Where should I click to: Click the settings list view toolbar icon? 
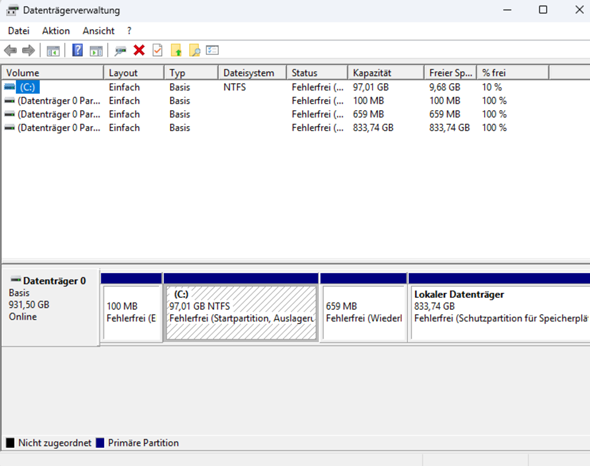click(x=212, y=50)
